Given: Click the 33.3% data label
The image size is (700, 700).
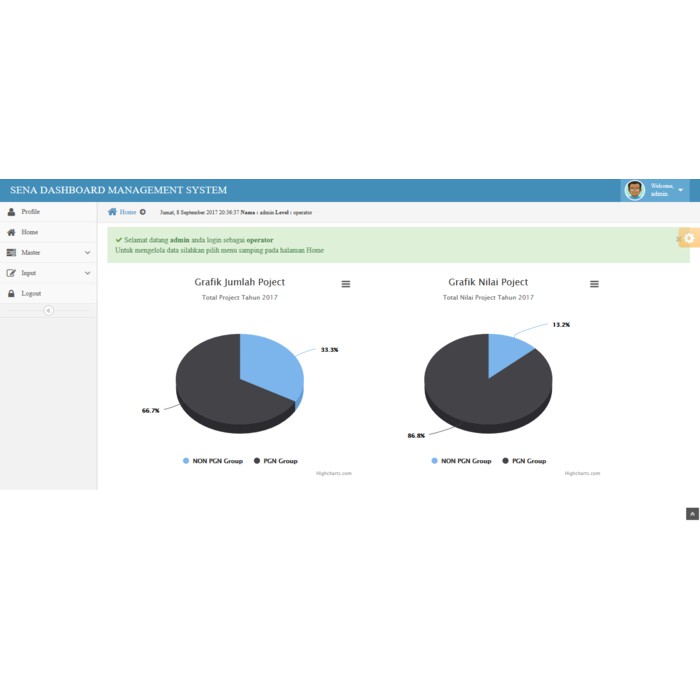Looking at the screenshot, I should click(329, 350).
